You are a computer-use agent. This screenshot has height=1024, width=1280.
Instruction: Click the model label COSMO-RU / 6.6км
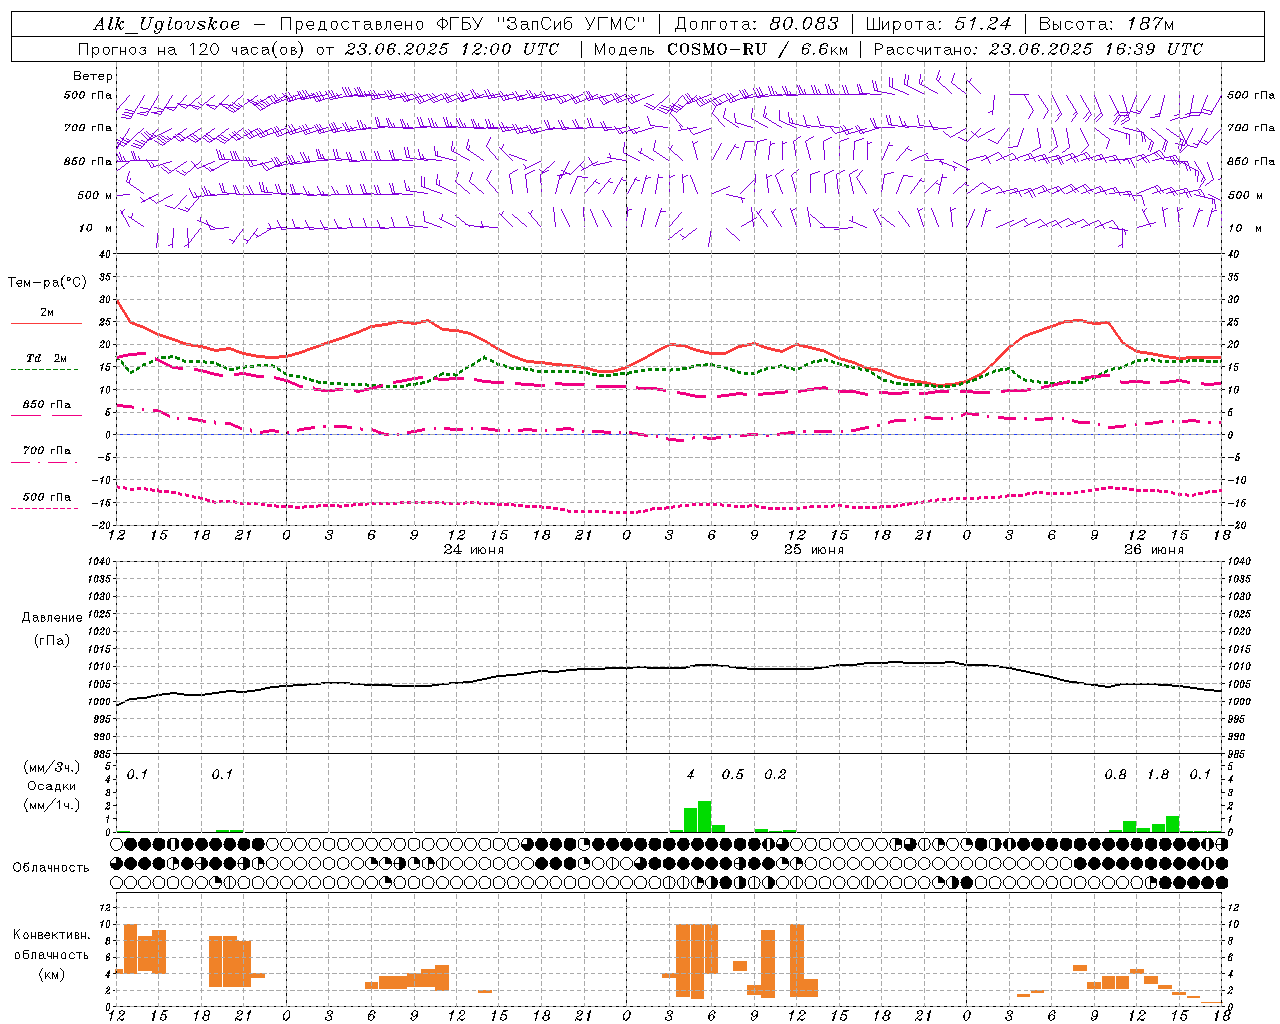758,49
